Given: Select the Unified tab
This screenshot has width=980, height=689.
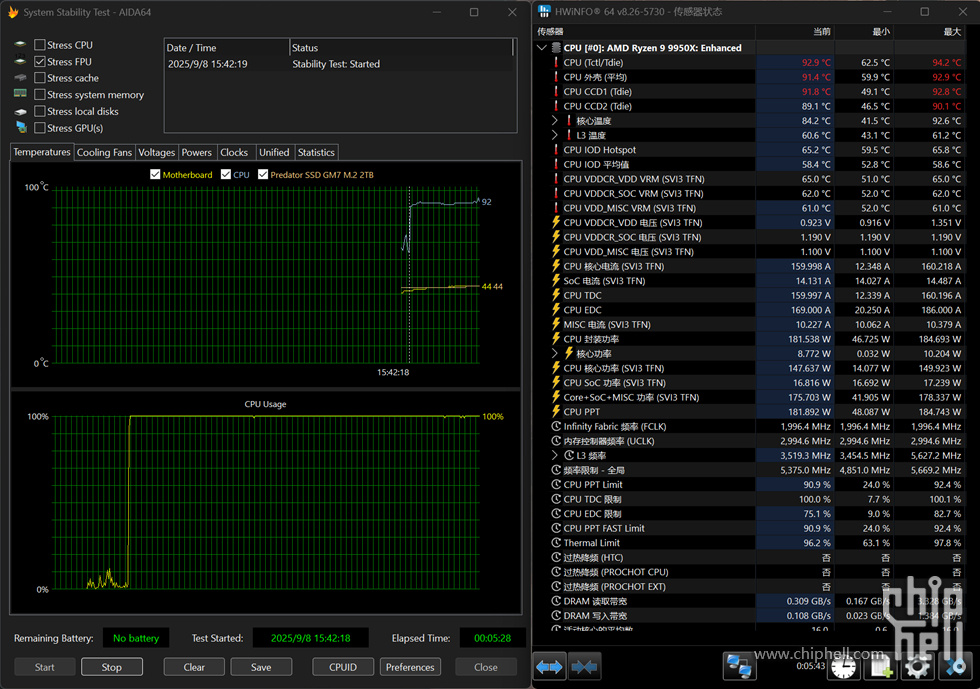Looking at the screenshot, I should [x=274, y=153].
